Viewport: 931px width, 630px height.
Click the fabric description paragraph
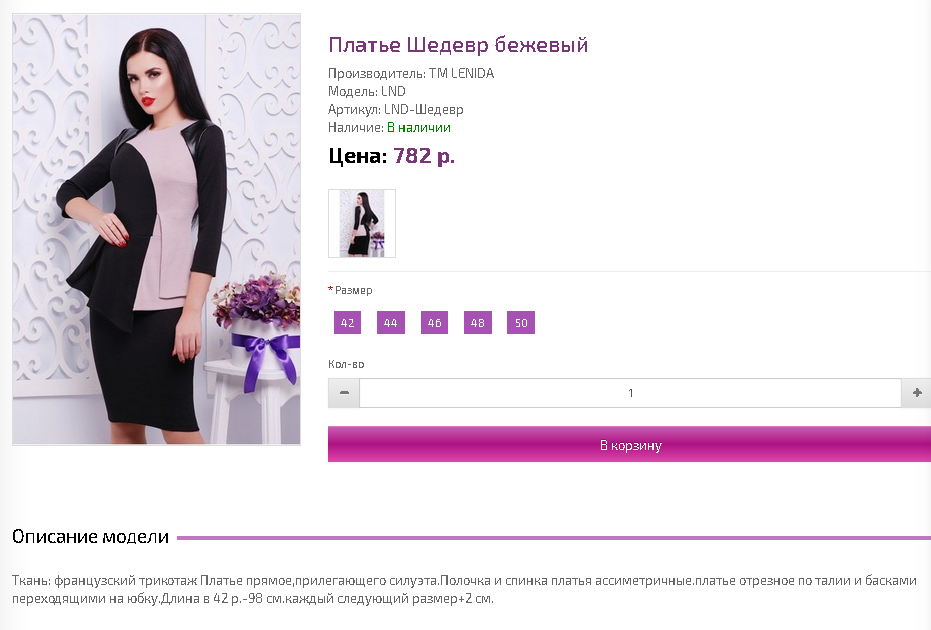point(464,589)
